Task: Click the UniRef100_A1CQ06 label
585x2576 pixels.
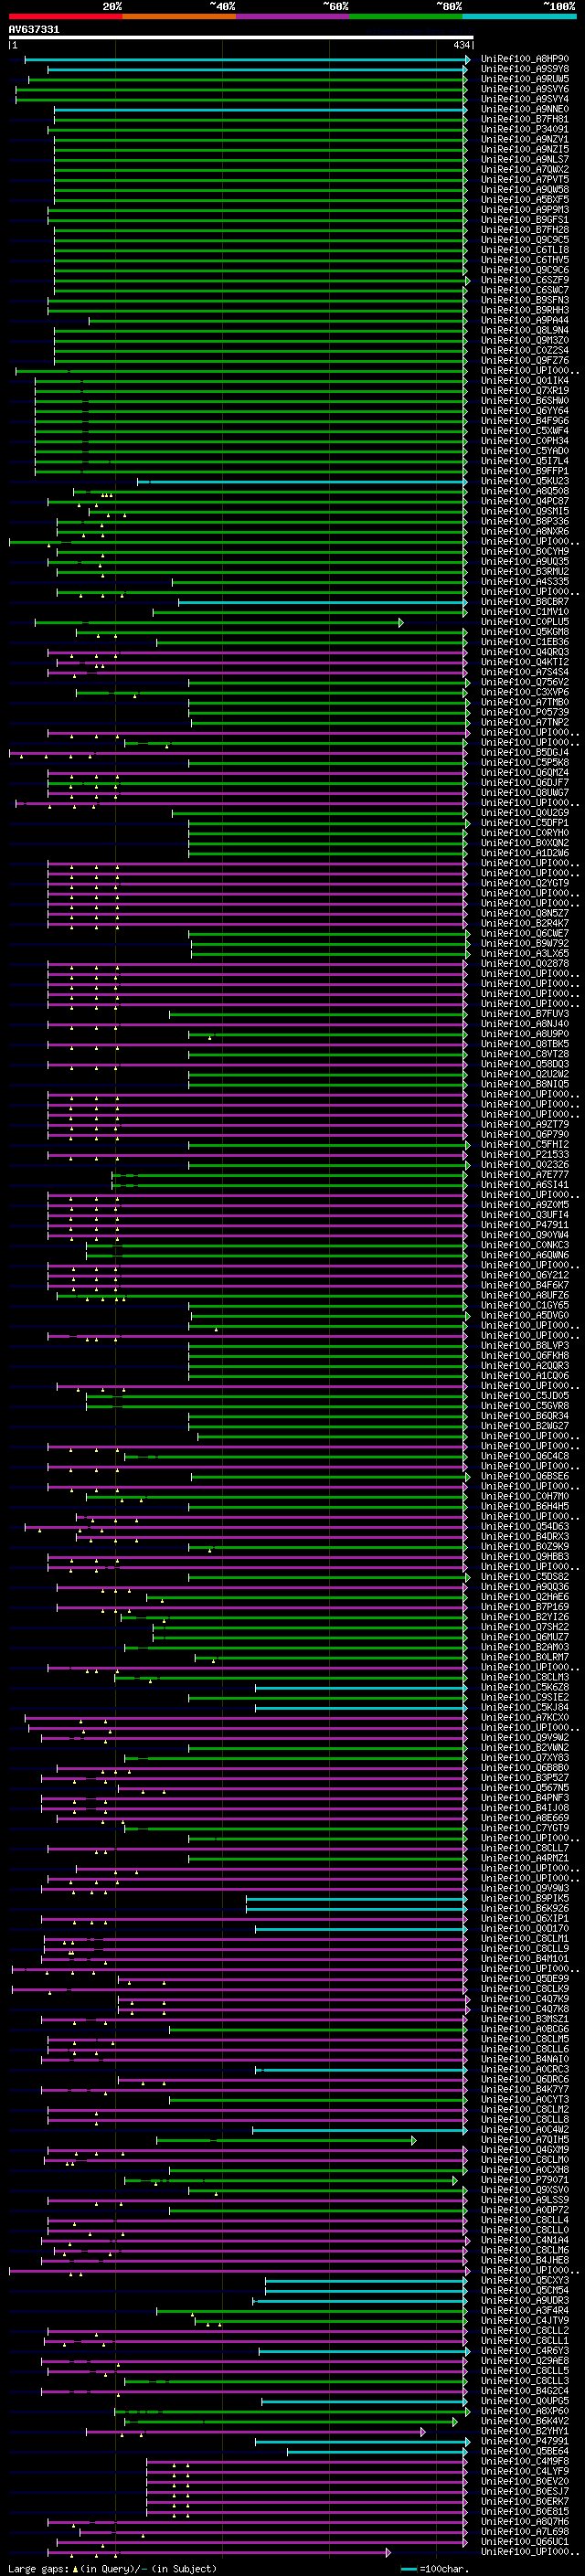Action: pos(524,1376)
